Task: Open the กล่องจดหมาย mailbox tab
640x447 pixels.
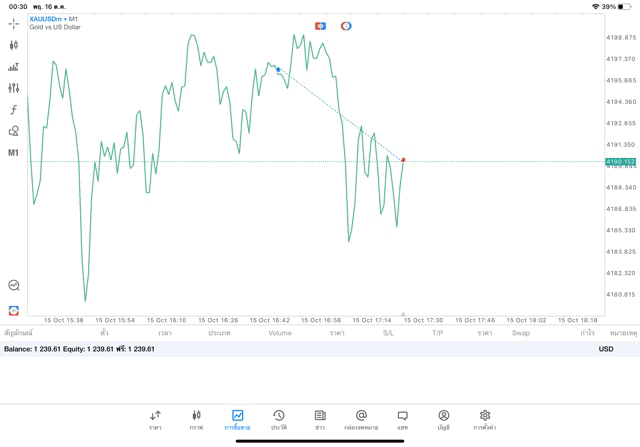Action: tap(361, 419)
